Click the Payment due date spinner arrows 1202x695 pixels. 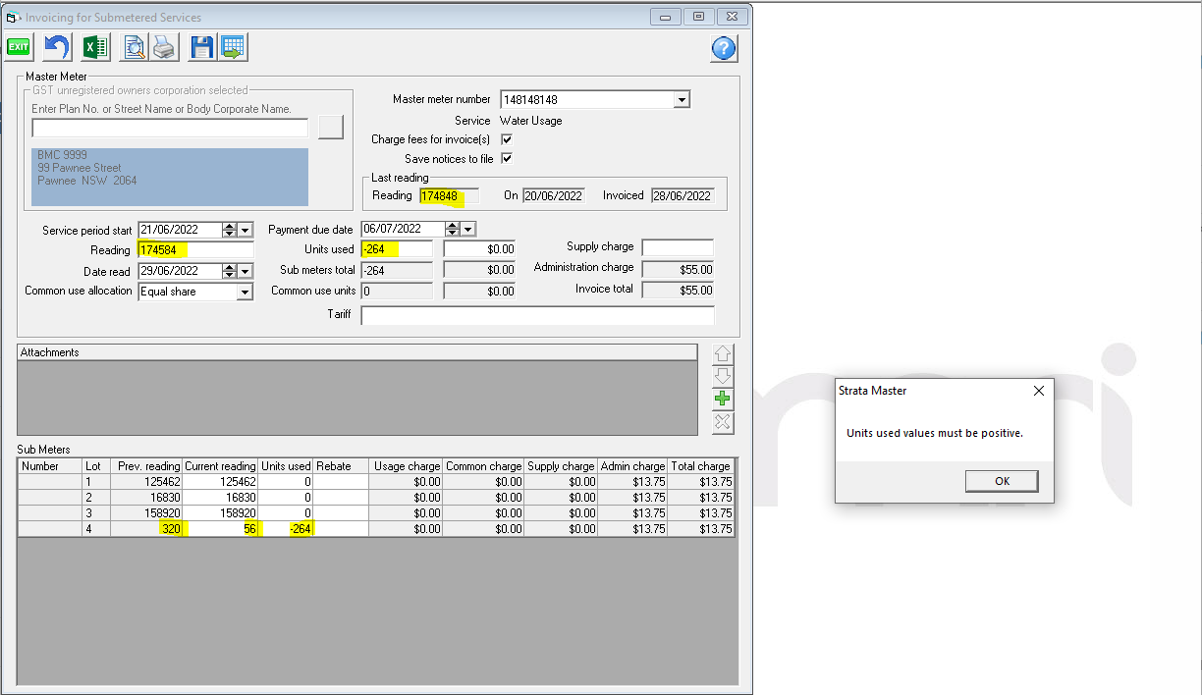pos(452,229)
